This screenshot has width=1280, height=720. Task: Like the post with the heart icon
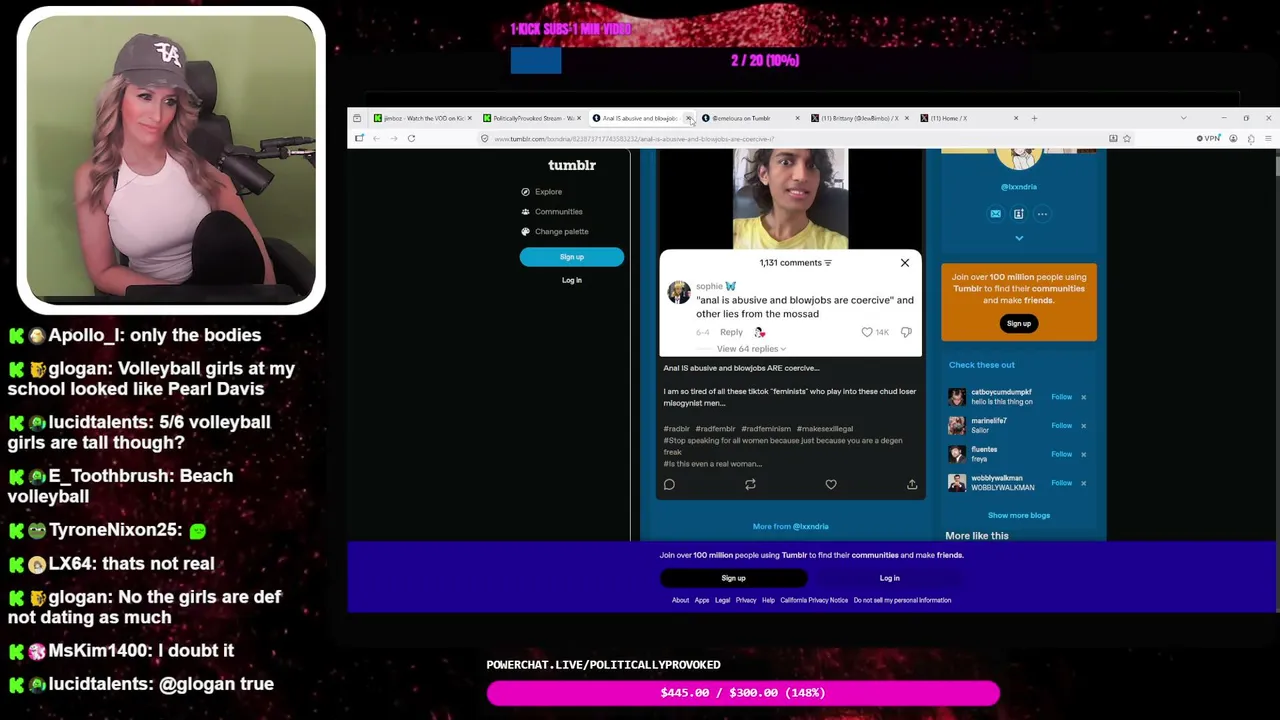pyautogui.click(x=831, y=485)
